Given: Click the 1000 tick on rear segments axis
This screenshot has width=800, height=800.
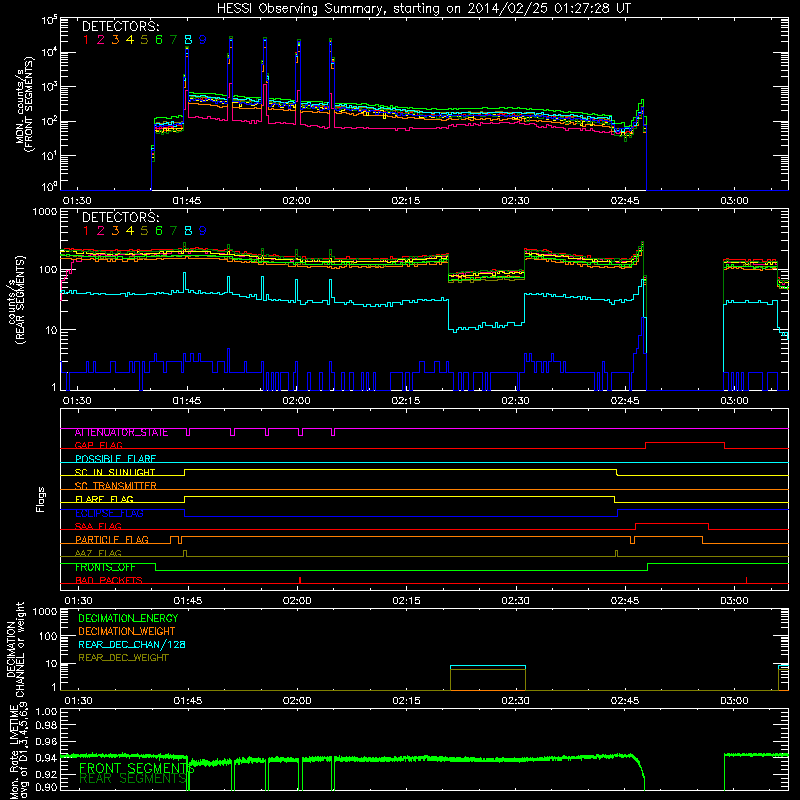Looking at the screenshot, I should 45,212.
